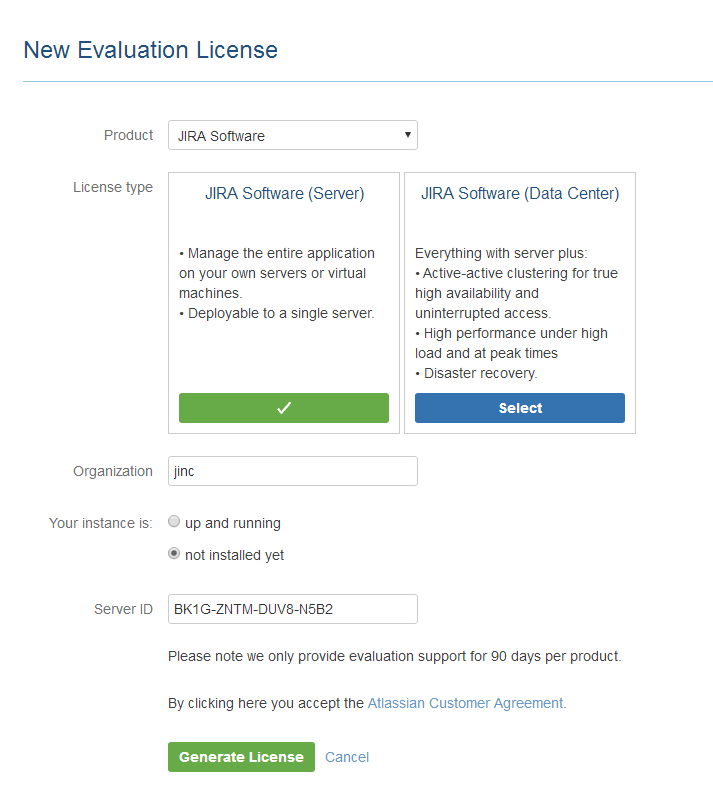Click the Data Center card feature list
Screen dimensions: 713x806
point(517,313)
